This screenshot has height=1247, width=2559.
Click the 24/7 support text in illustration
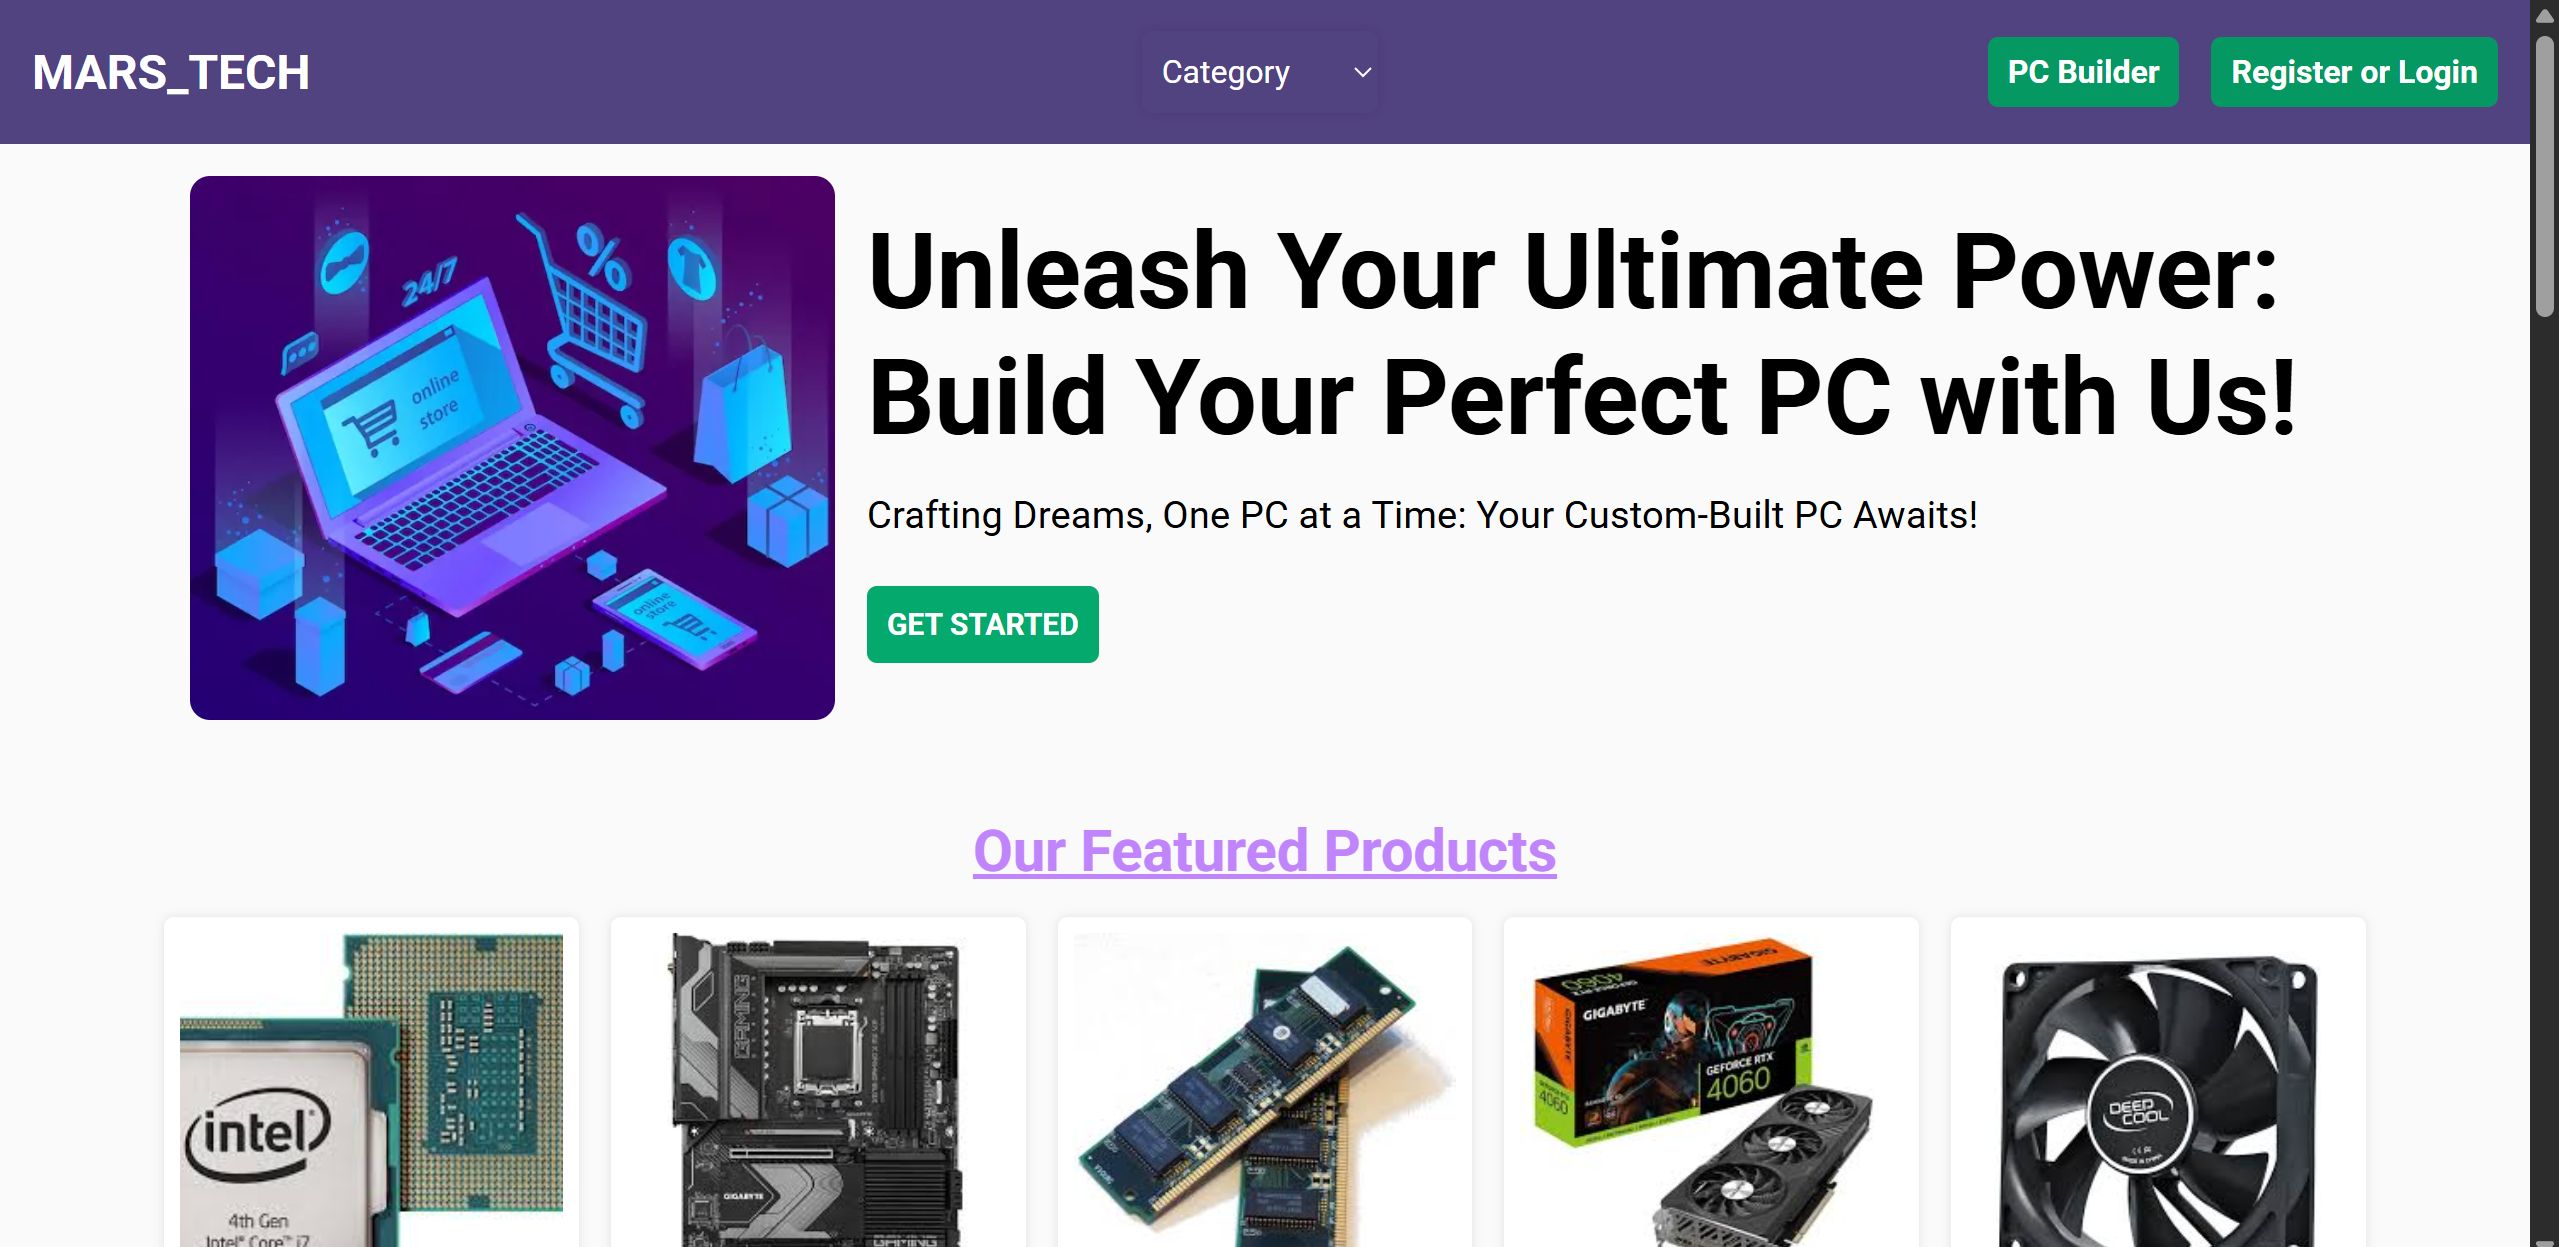pyautogui.click(x=429, y=283)
